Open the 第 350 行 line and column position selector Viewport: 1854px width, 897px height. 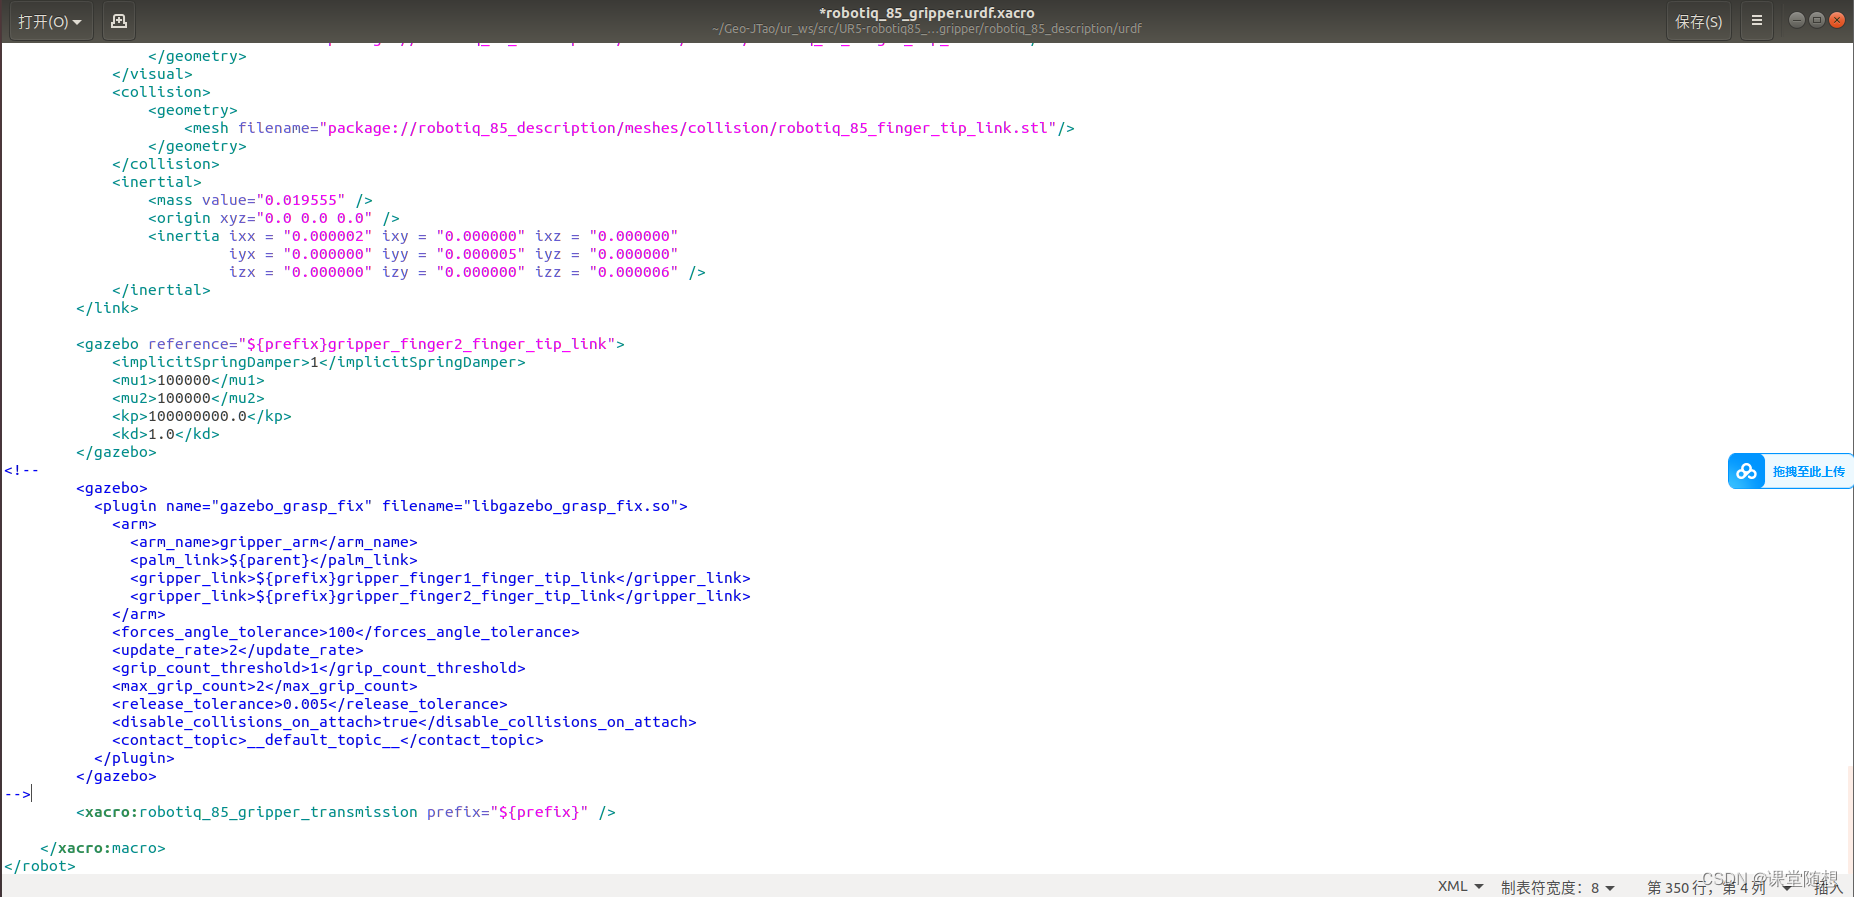pyautogui.click(x=1718, y=887)
